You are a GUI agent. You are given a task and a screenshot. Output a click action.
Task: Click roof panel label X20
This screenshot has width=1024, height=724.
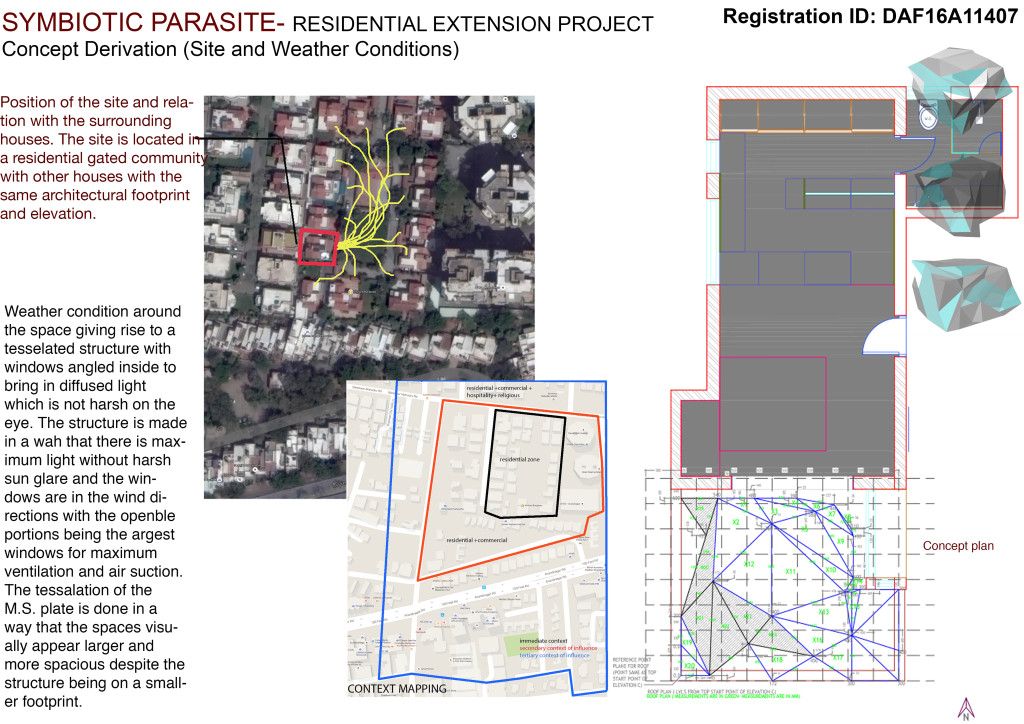click(690, 666)
